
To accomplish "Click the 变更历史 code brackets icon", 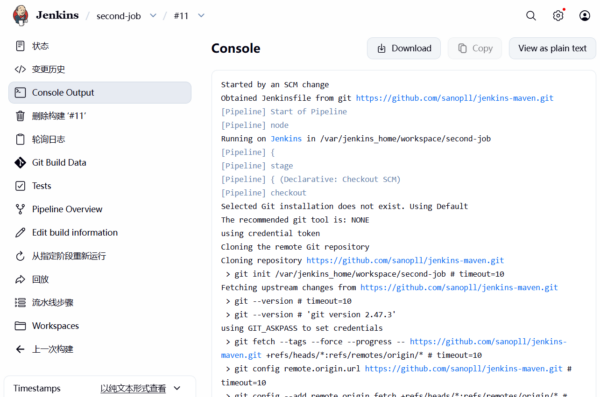I will coord(20,69).
